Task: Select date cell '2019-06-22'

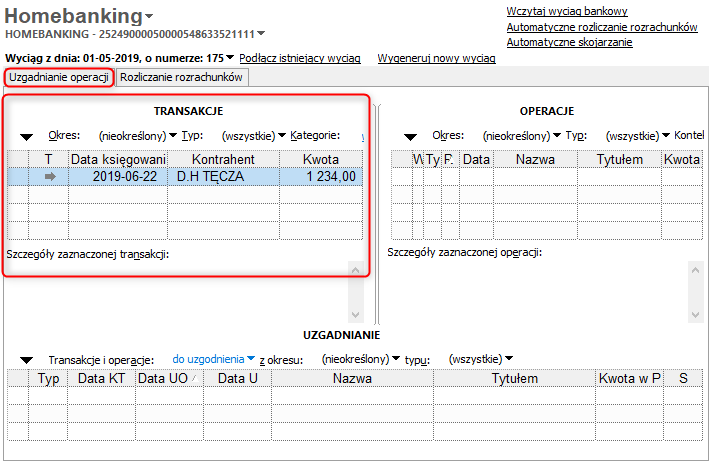Action: point(118,176)
